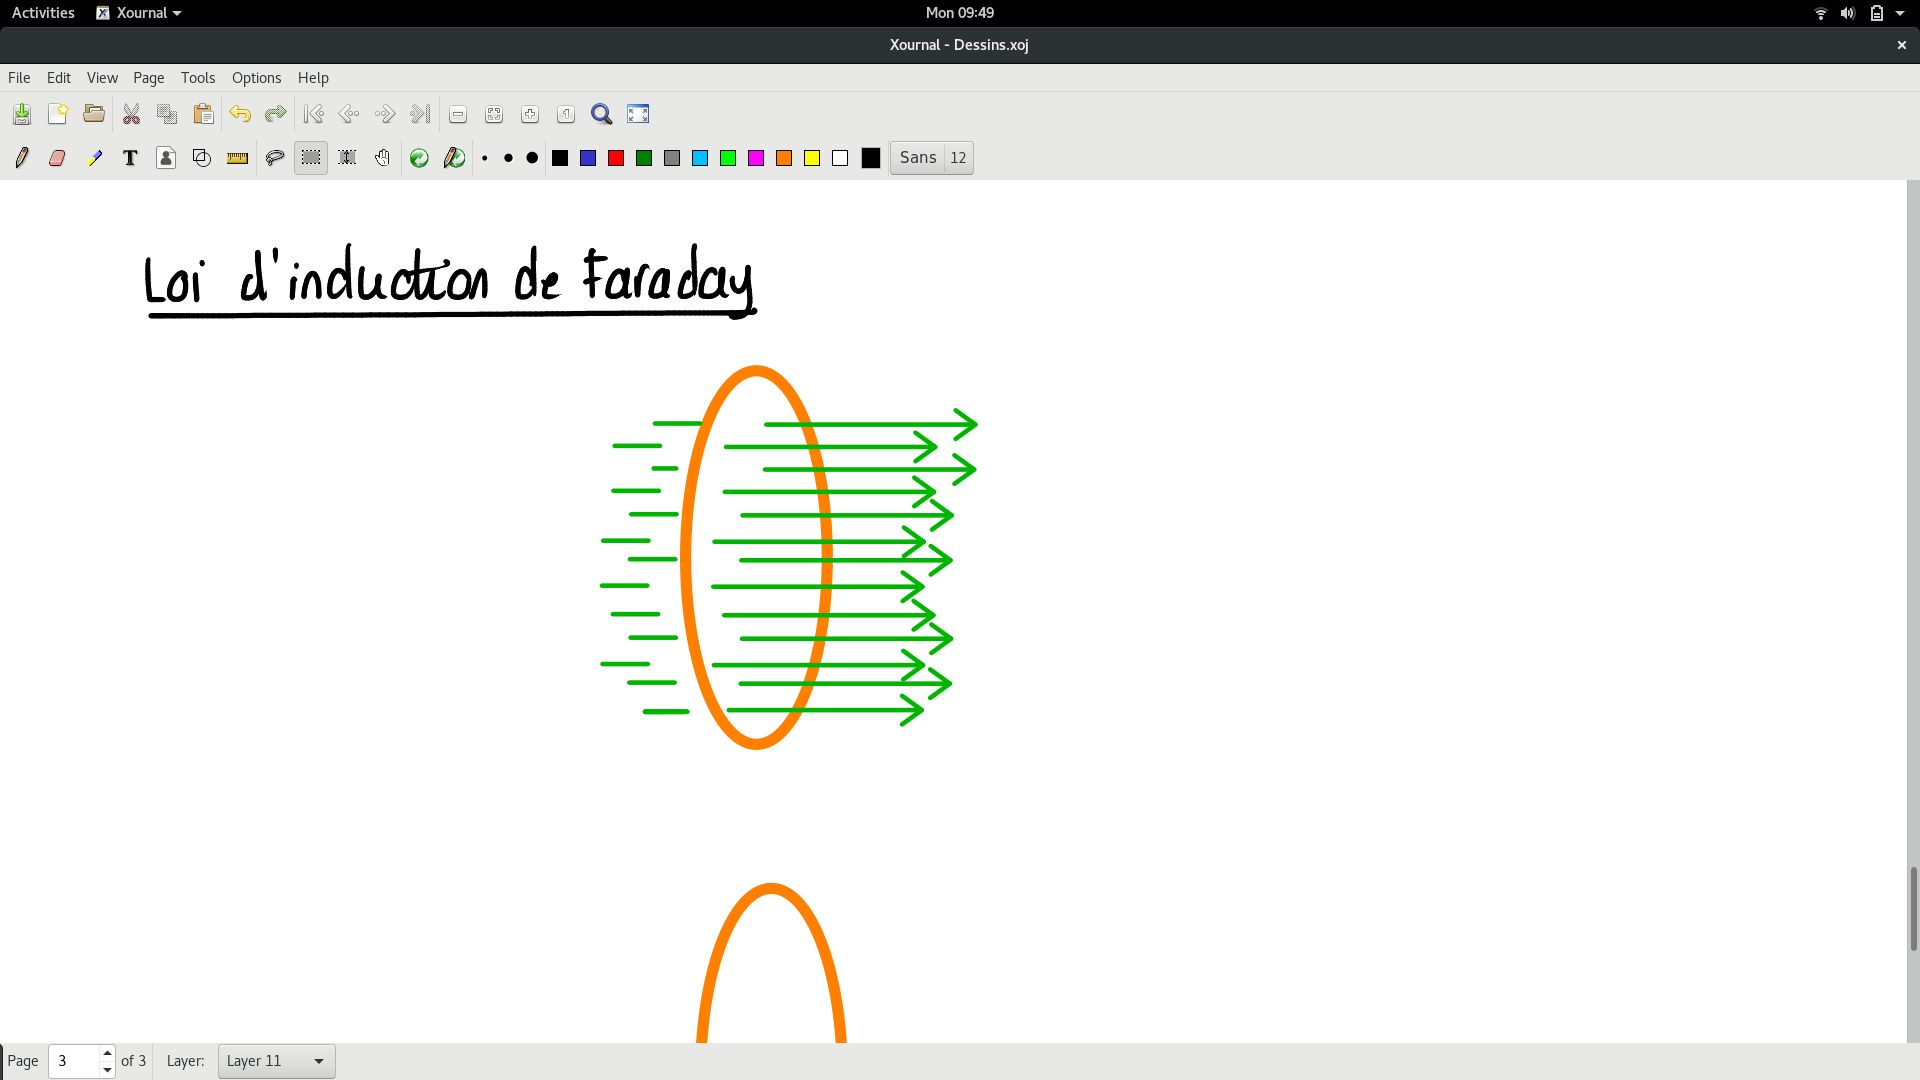The width and height of the screenshot is (1920, 1080).
Task: Select the Vertical Space tool
Action: click(347, 158)
